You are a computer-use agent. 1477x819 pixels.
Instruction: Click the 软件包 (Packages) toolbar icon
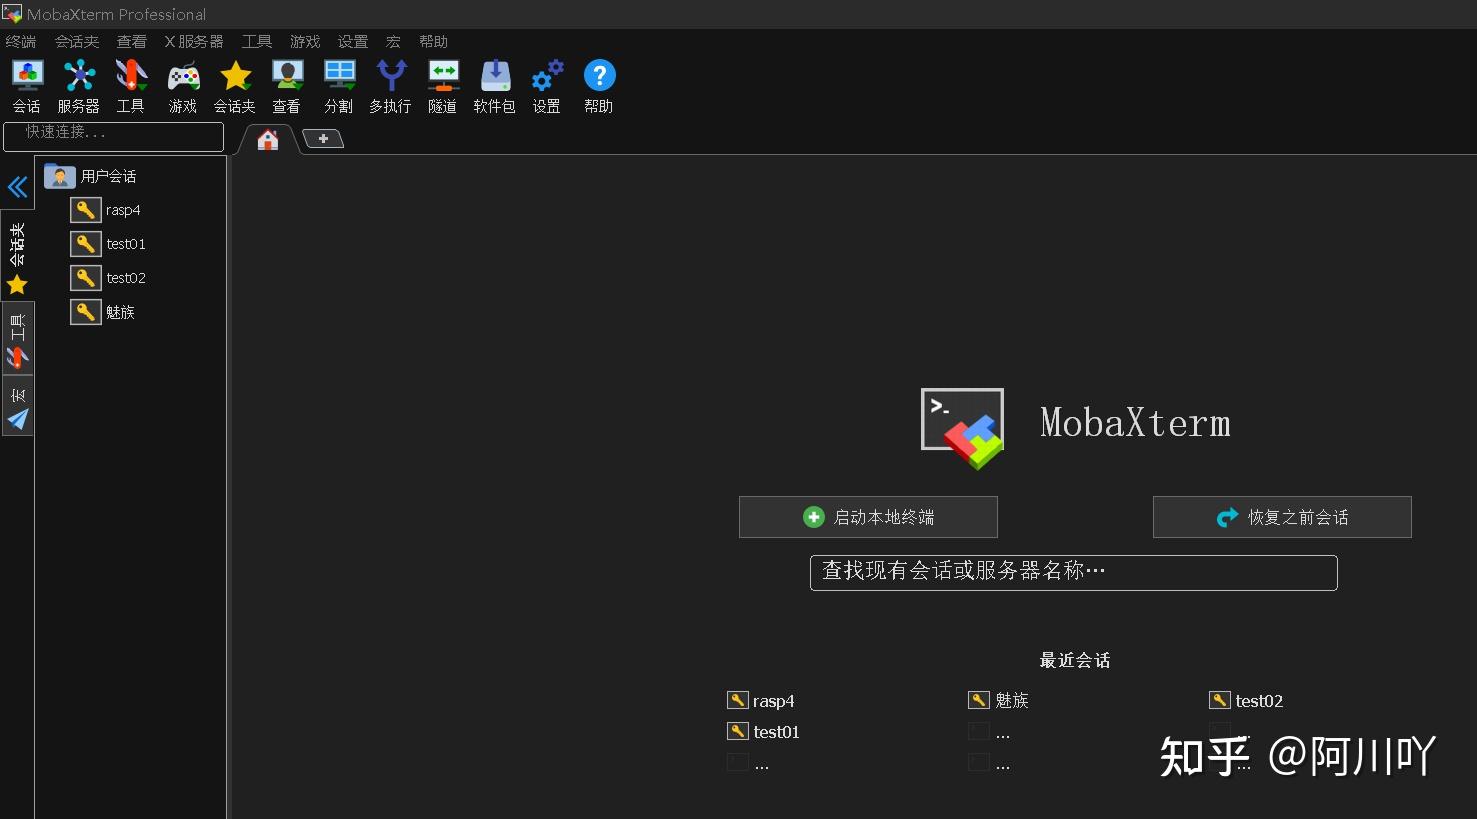[495, 87]
